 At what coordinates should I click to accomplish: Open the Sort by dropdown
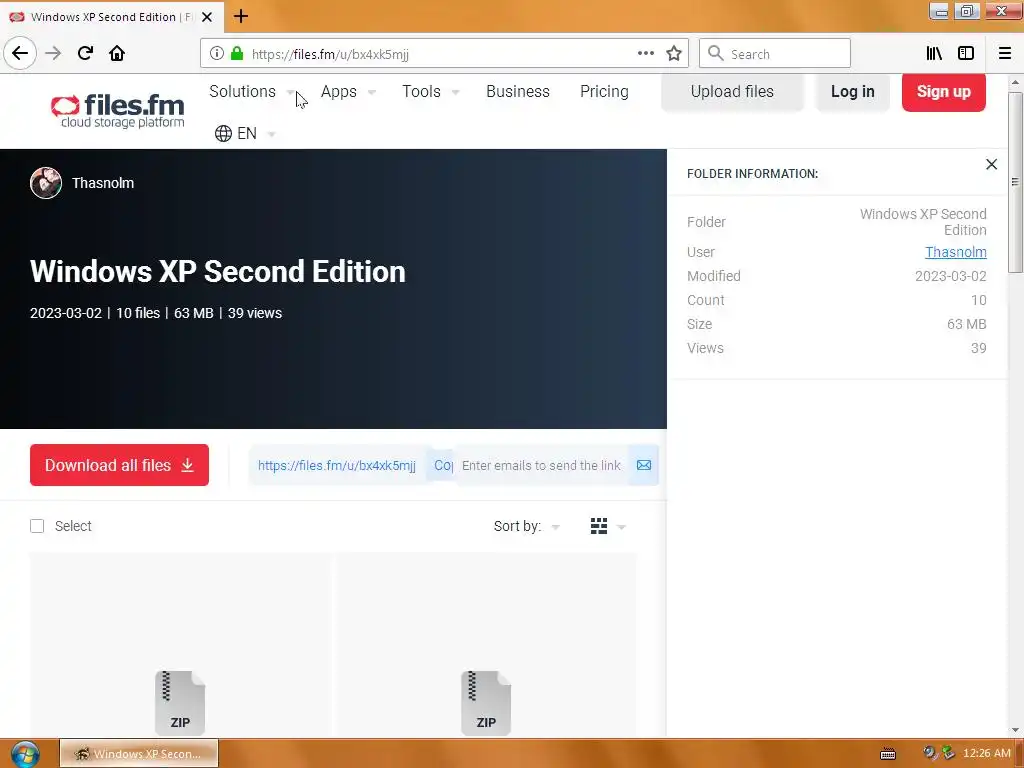tap(526, 526)
